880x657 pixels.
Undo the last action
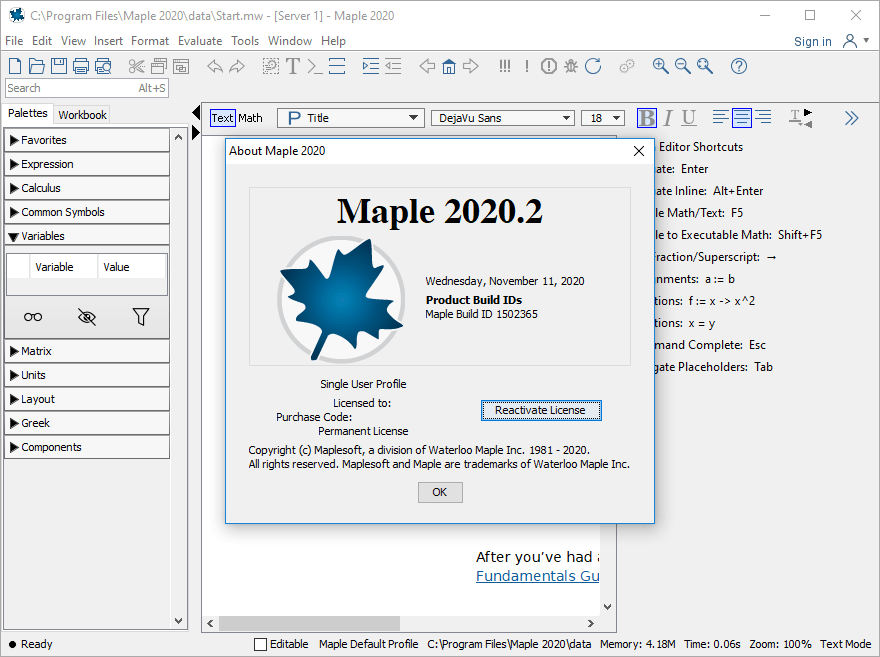click(215, 66)
